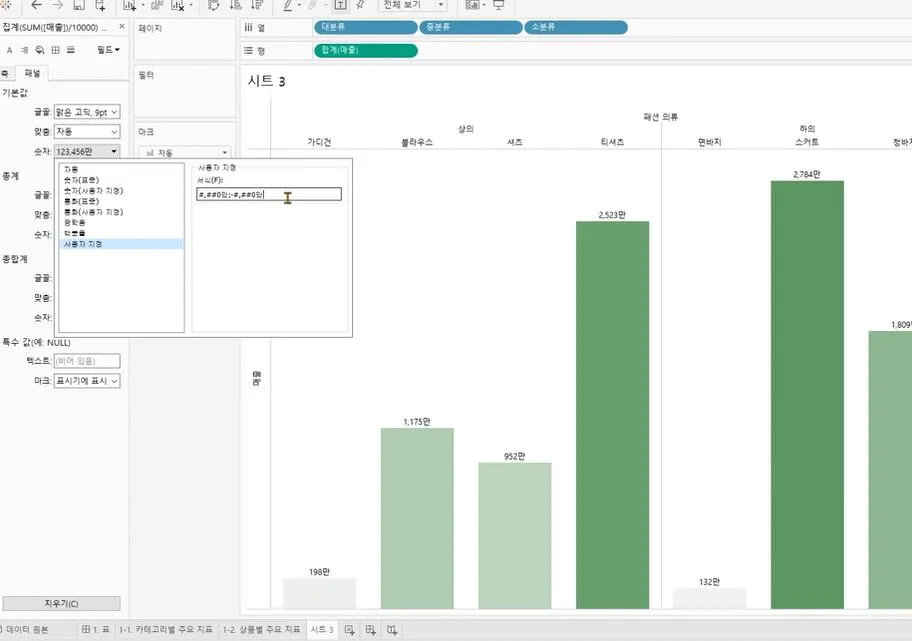Click the Clear sheet toolbar icon
Viewport: 912px width, 641px height.
[177, 5]
